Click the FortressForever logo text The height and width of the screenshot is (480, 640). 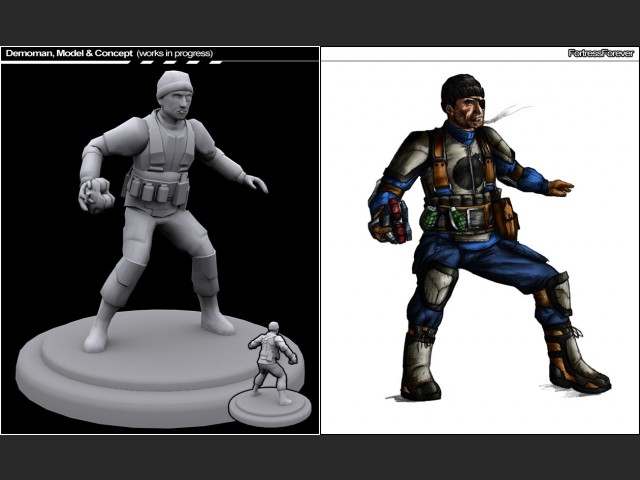[x=601, y=53]
